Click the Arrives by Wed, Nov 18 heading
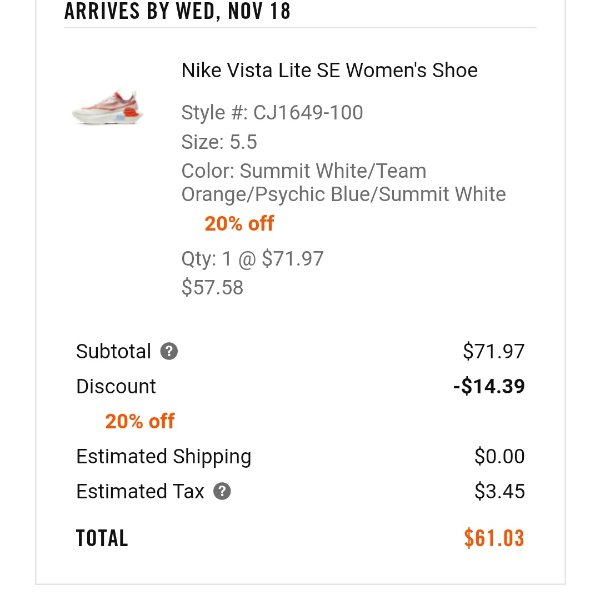600x600 pixels. tap(178, 11)
